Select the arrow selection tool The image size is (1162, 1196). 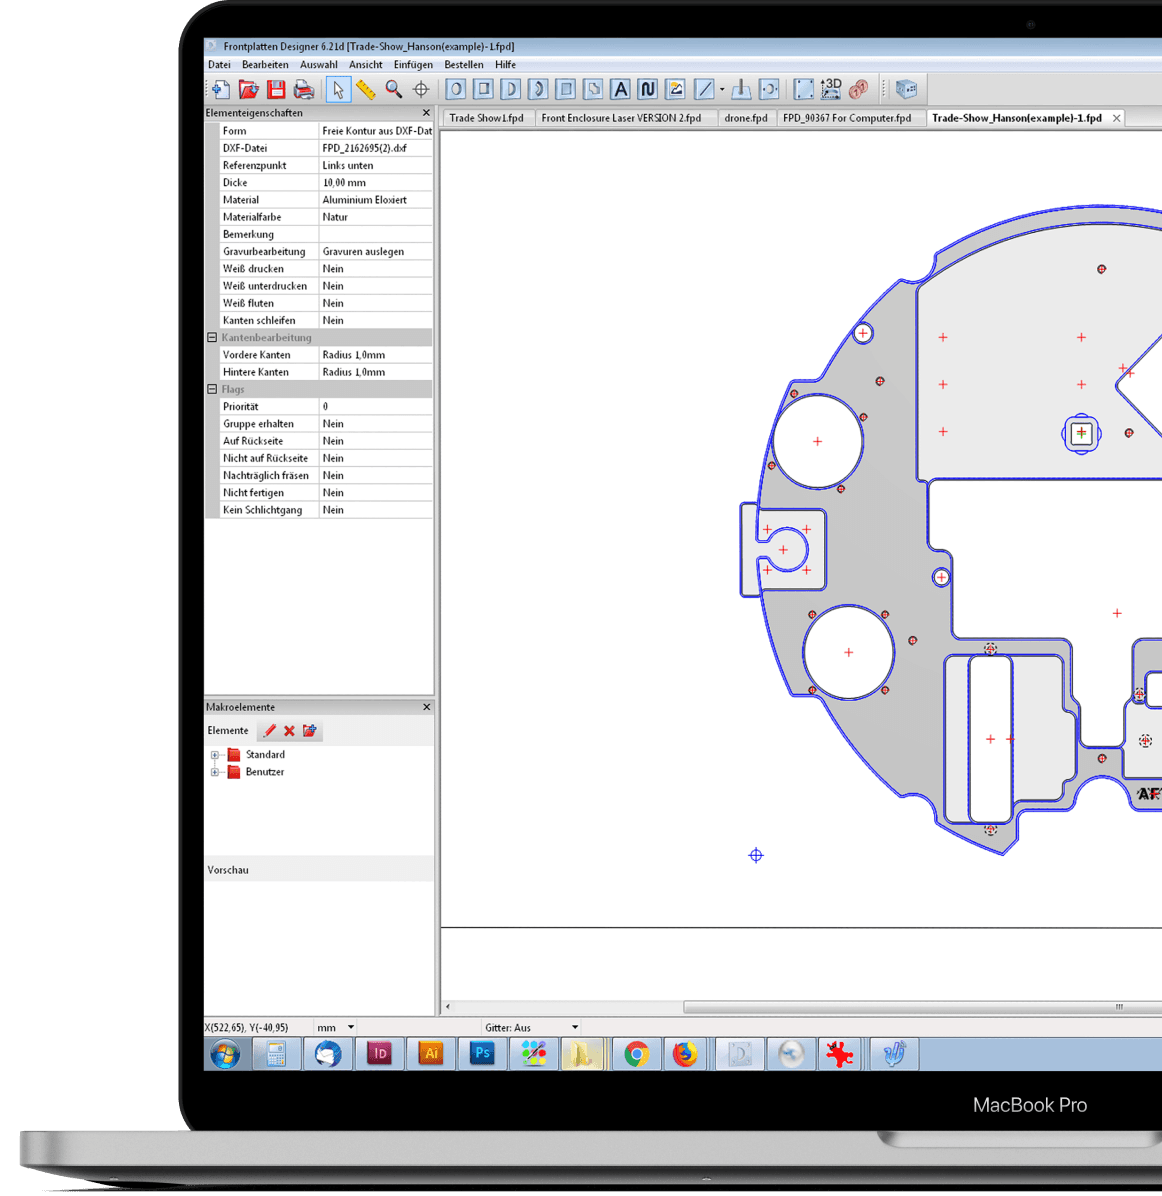coord(338,89)
